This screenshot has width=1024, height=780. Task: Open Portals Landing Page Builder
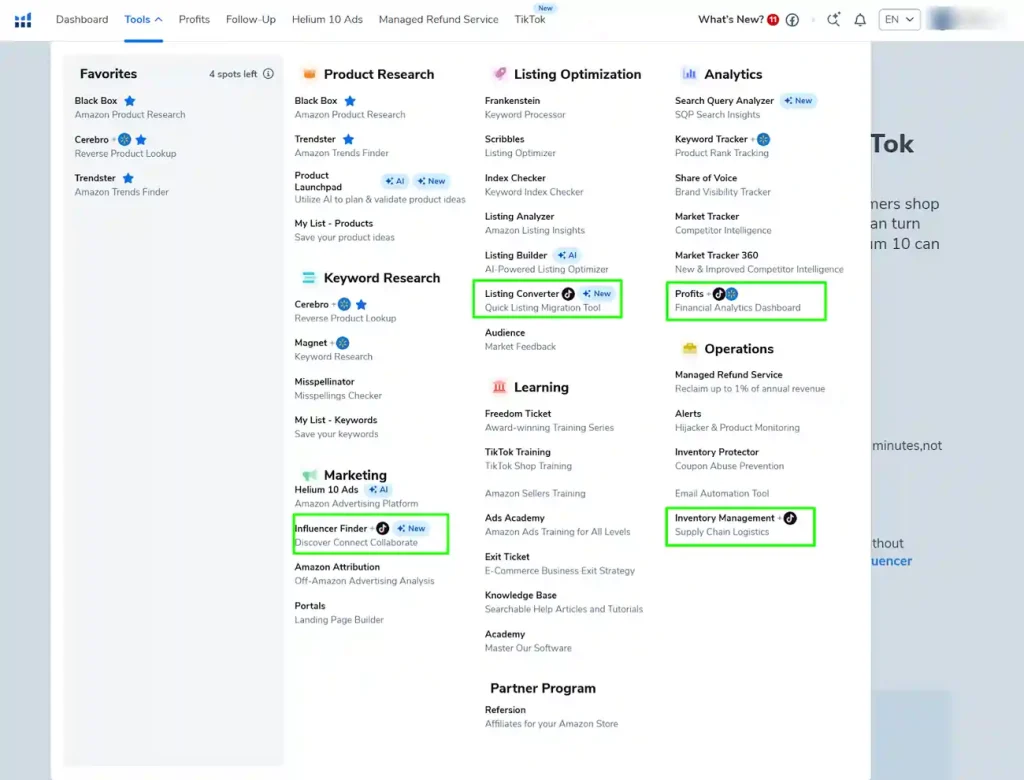tap(339, 612)
